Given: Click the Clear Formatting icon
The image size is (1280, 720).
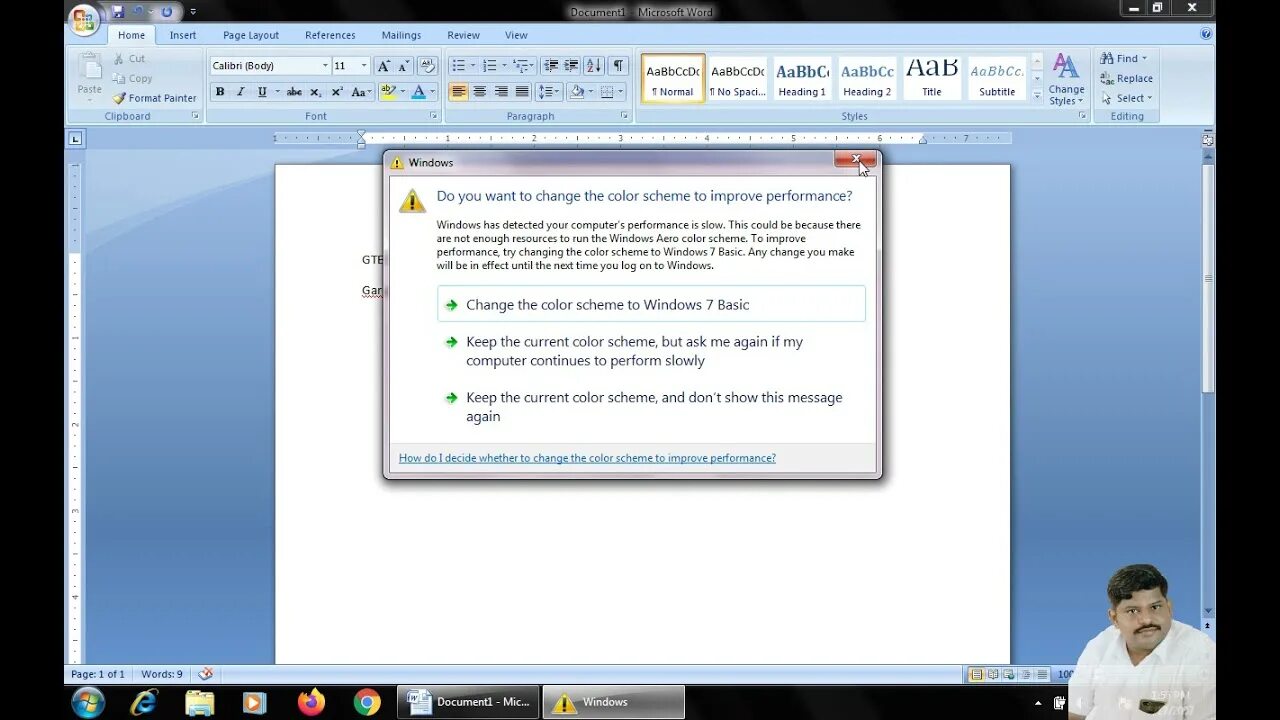Looking at the screenshot, I should point(427,66).
